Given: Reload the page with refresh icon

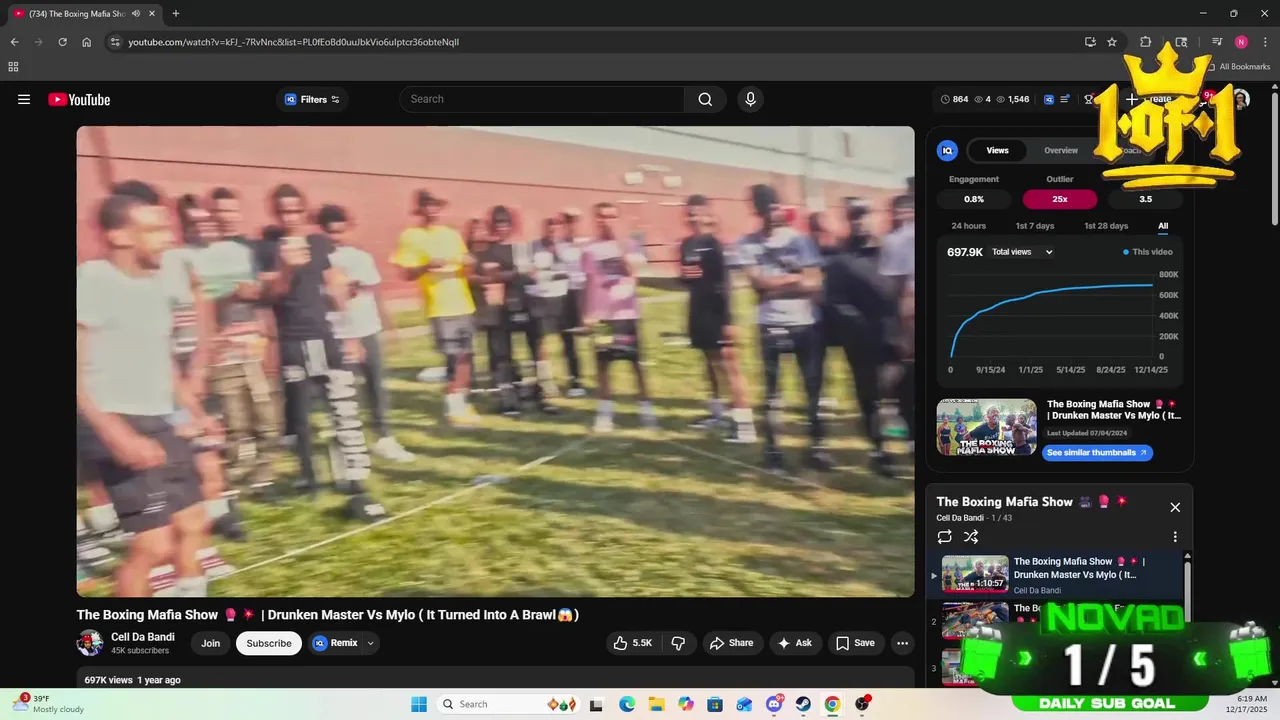Looking at the screenshot, I should 62,42.
